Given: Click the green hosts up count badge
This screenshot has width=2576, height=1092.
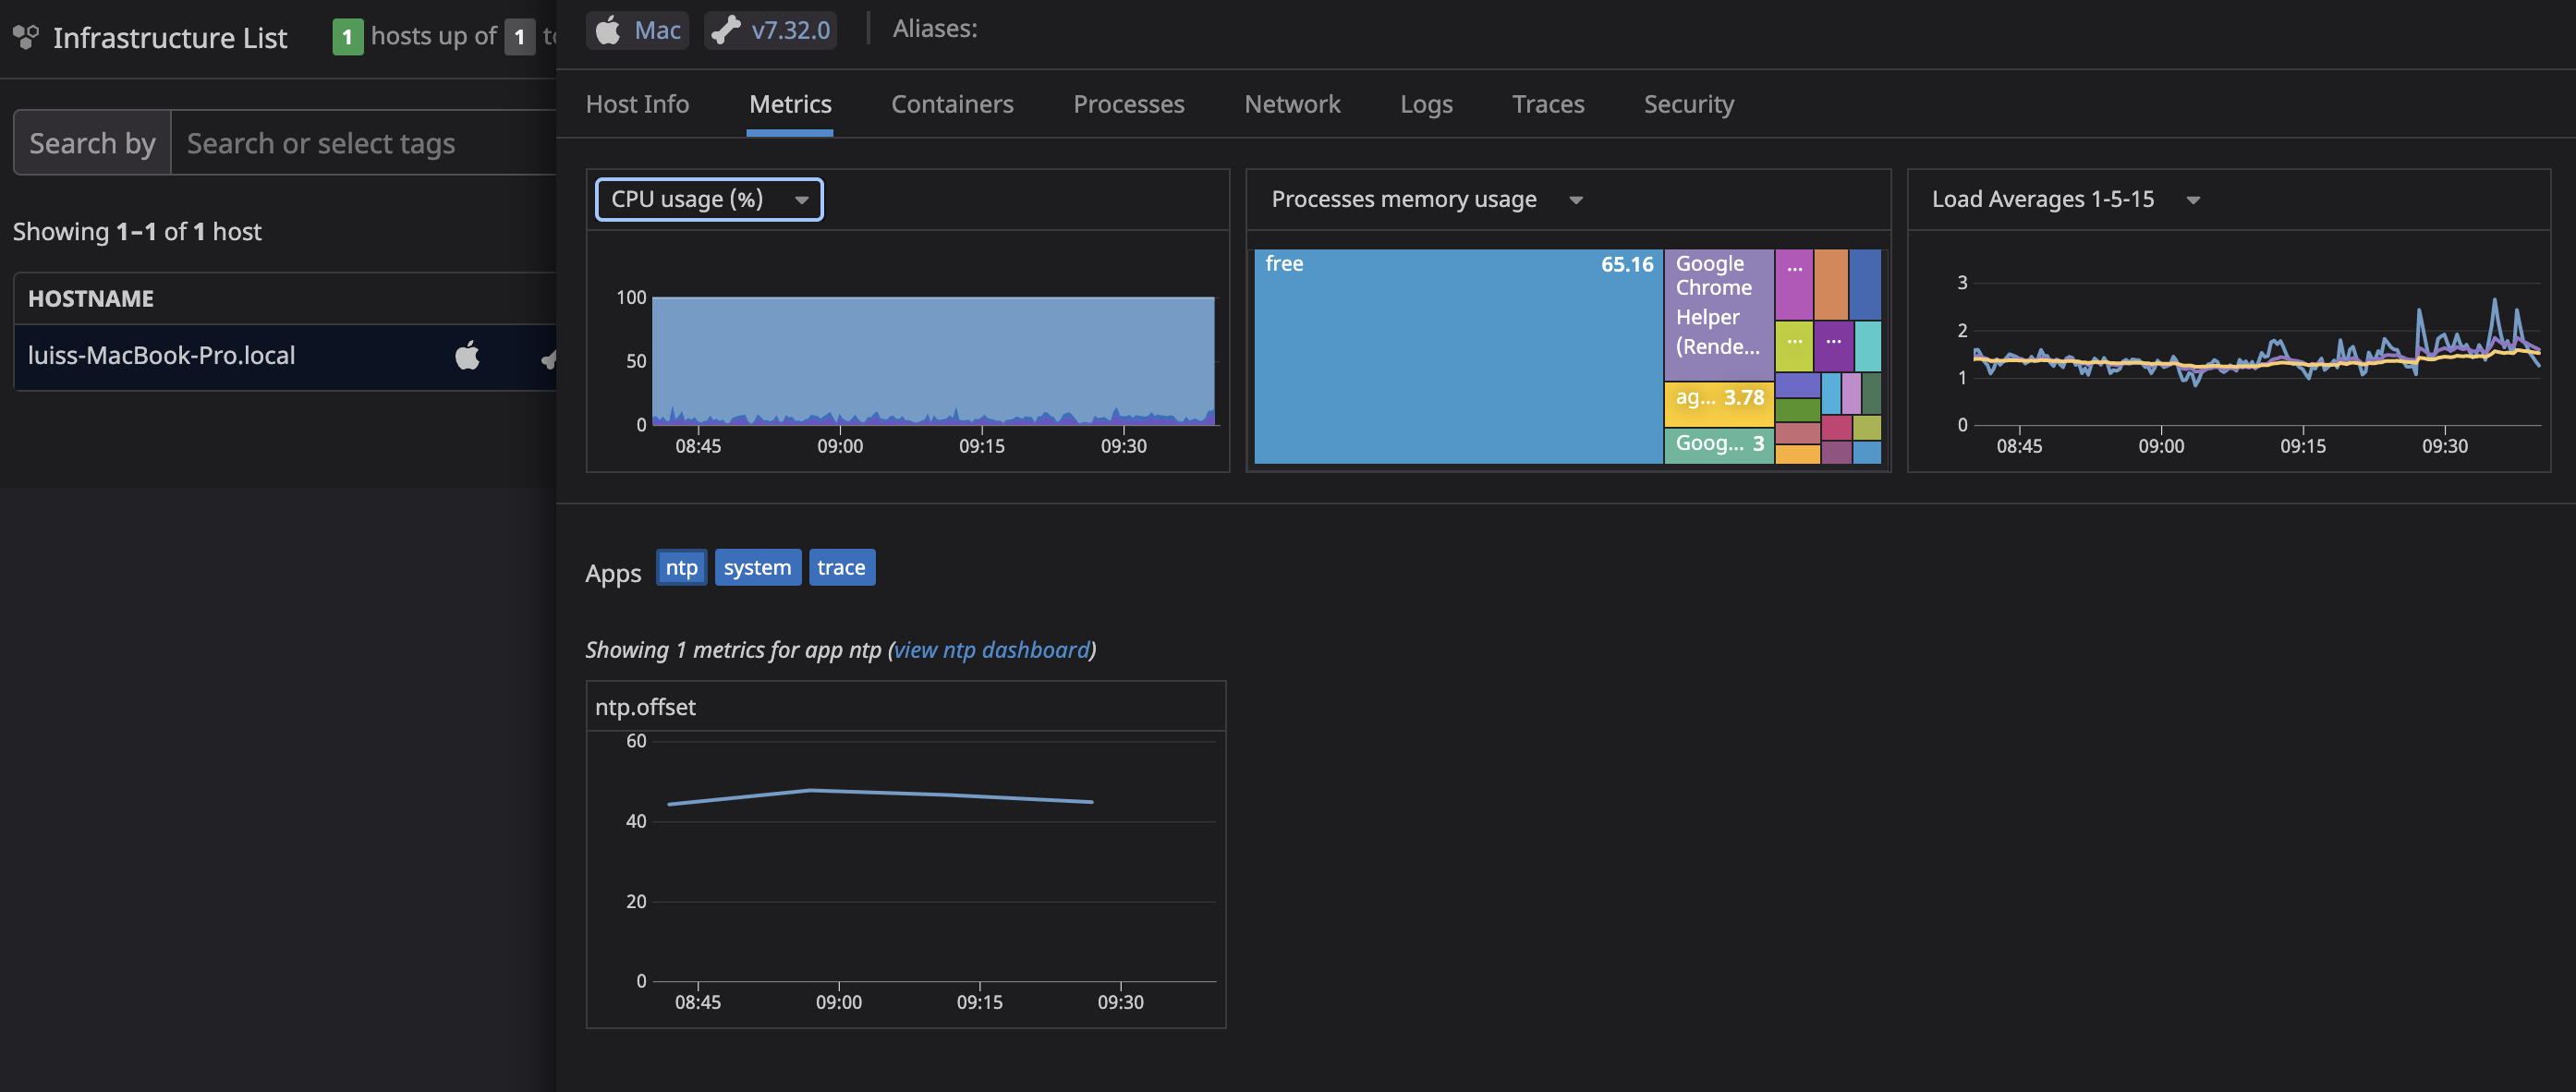Looking at the screenshot, I should pyautogui.click(x=347, y=37).
